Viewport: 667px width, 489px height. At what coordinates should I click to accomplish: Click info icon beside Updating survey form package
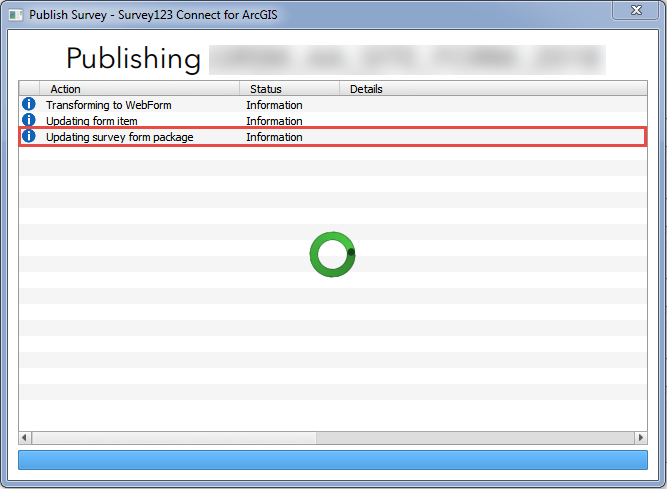pos(29,136)
